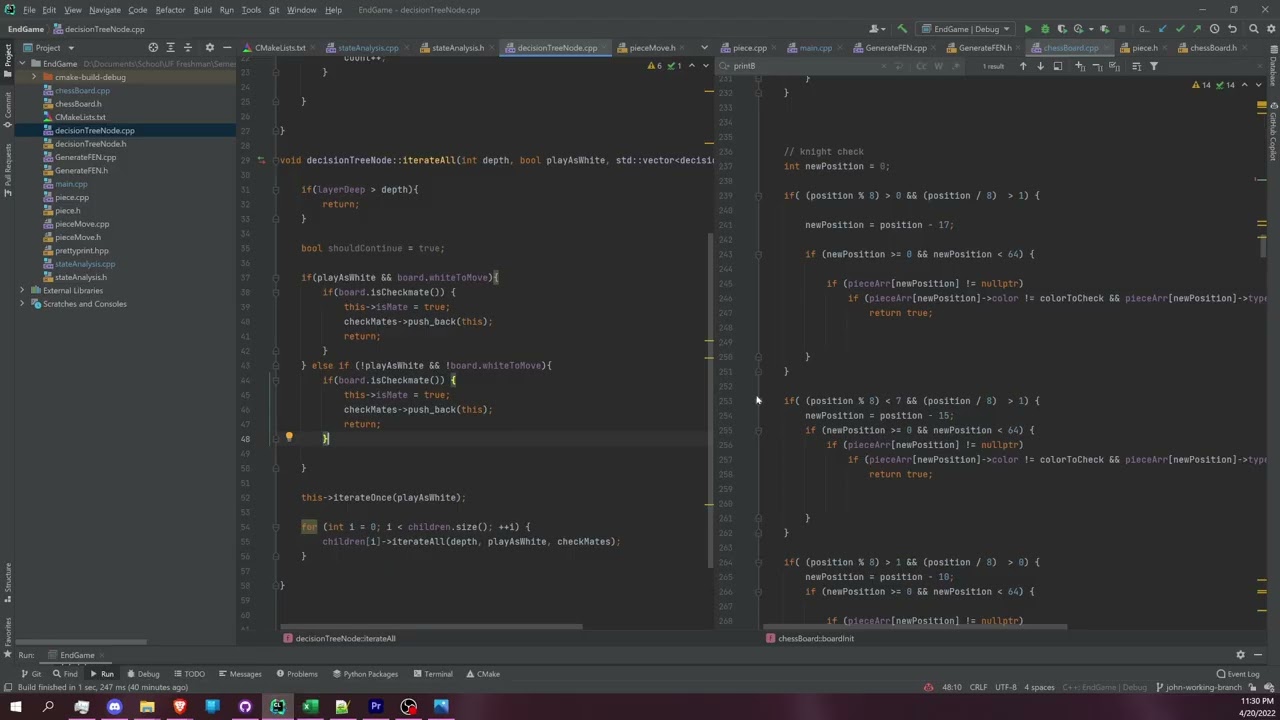The height and width of the screenshot is (720, 1280).
Task: Open Discord from the taskbar
Action: [114, 707]
